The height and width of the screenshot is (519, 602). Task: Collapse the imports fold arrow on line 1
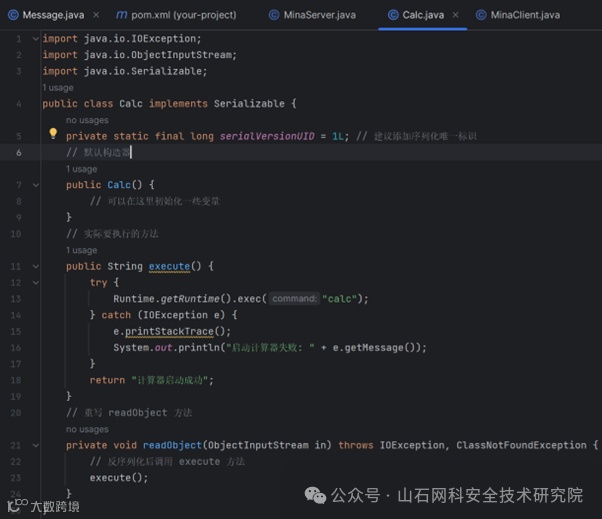(36, 39)
